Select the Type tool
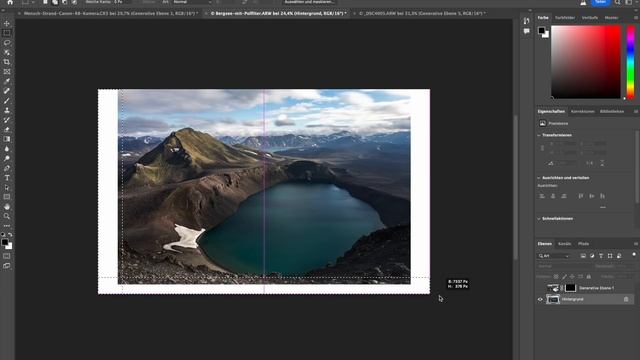 [x=7, y=178]
